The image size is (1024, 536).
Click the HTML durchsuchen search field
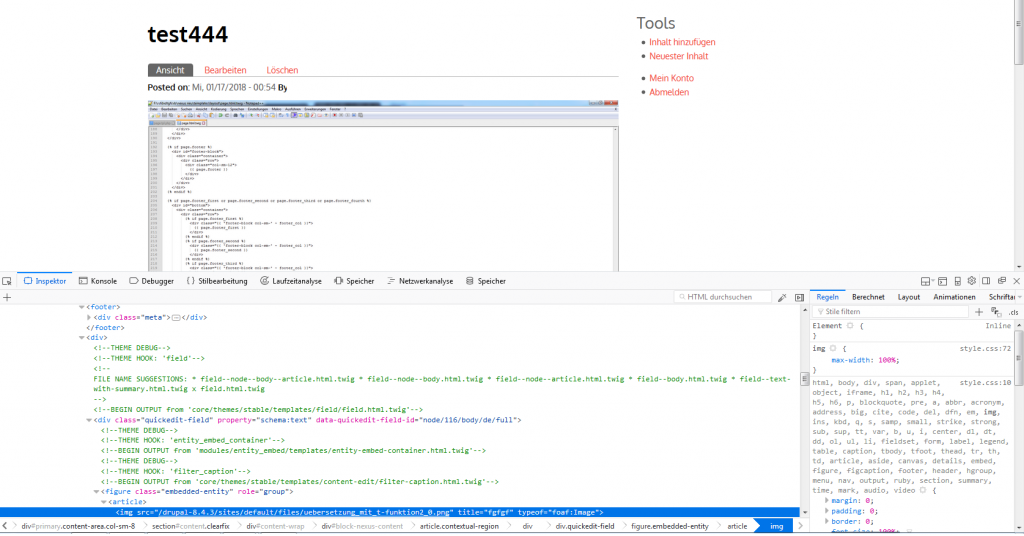click(x=720, y=297)
